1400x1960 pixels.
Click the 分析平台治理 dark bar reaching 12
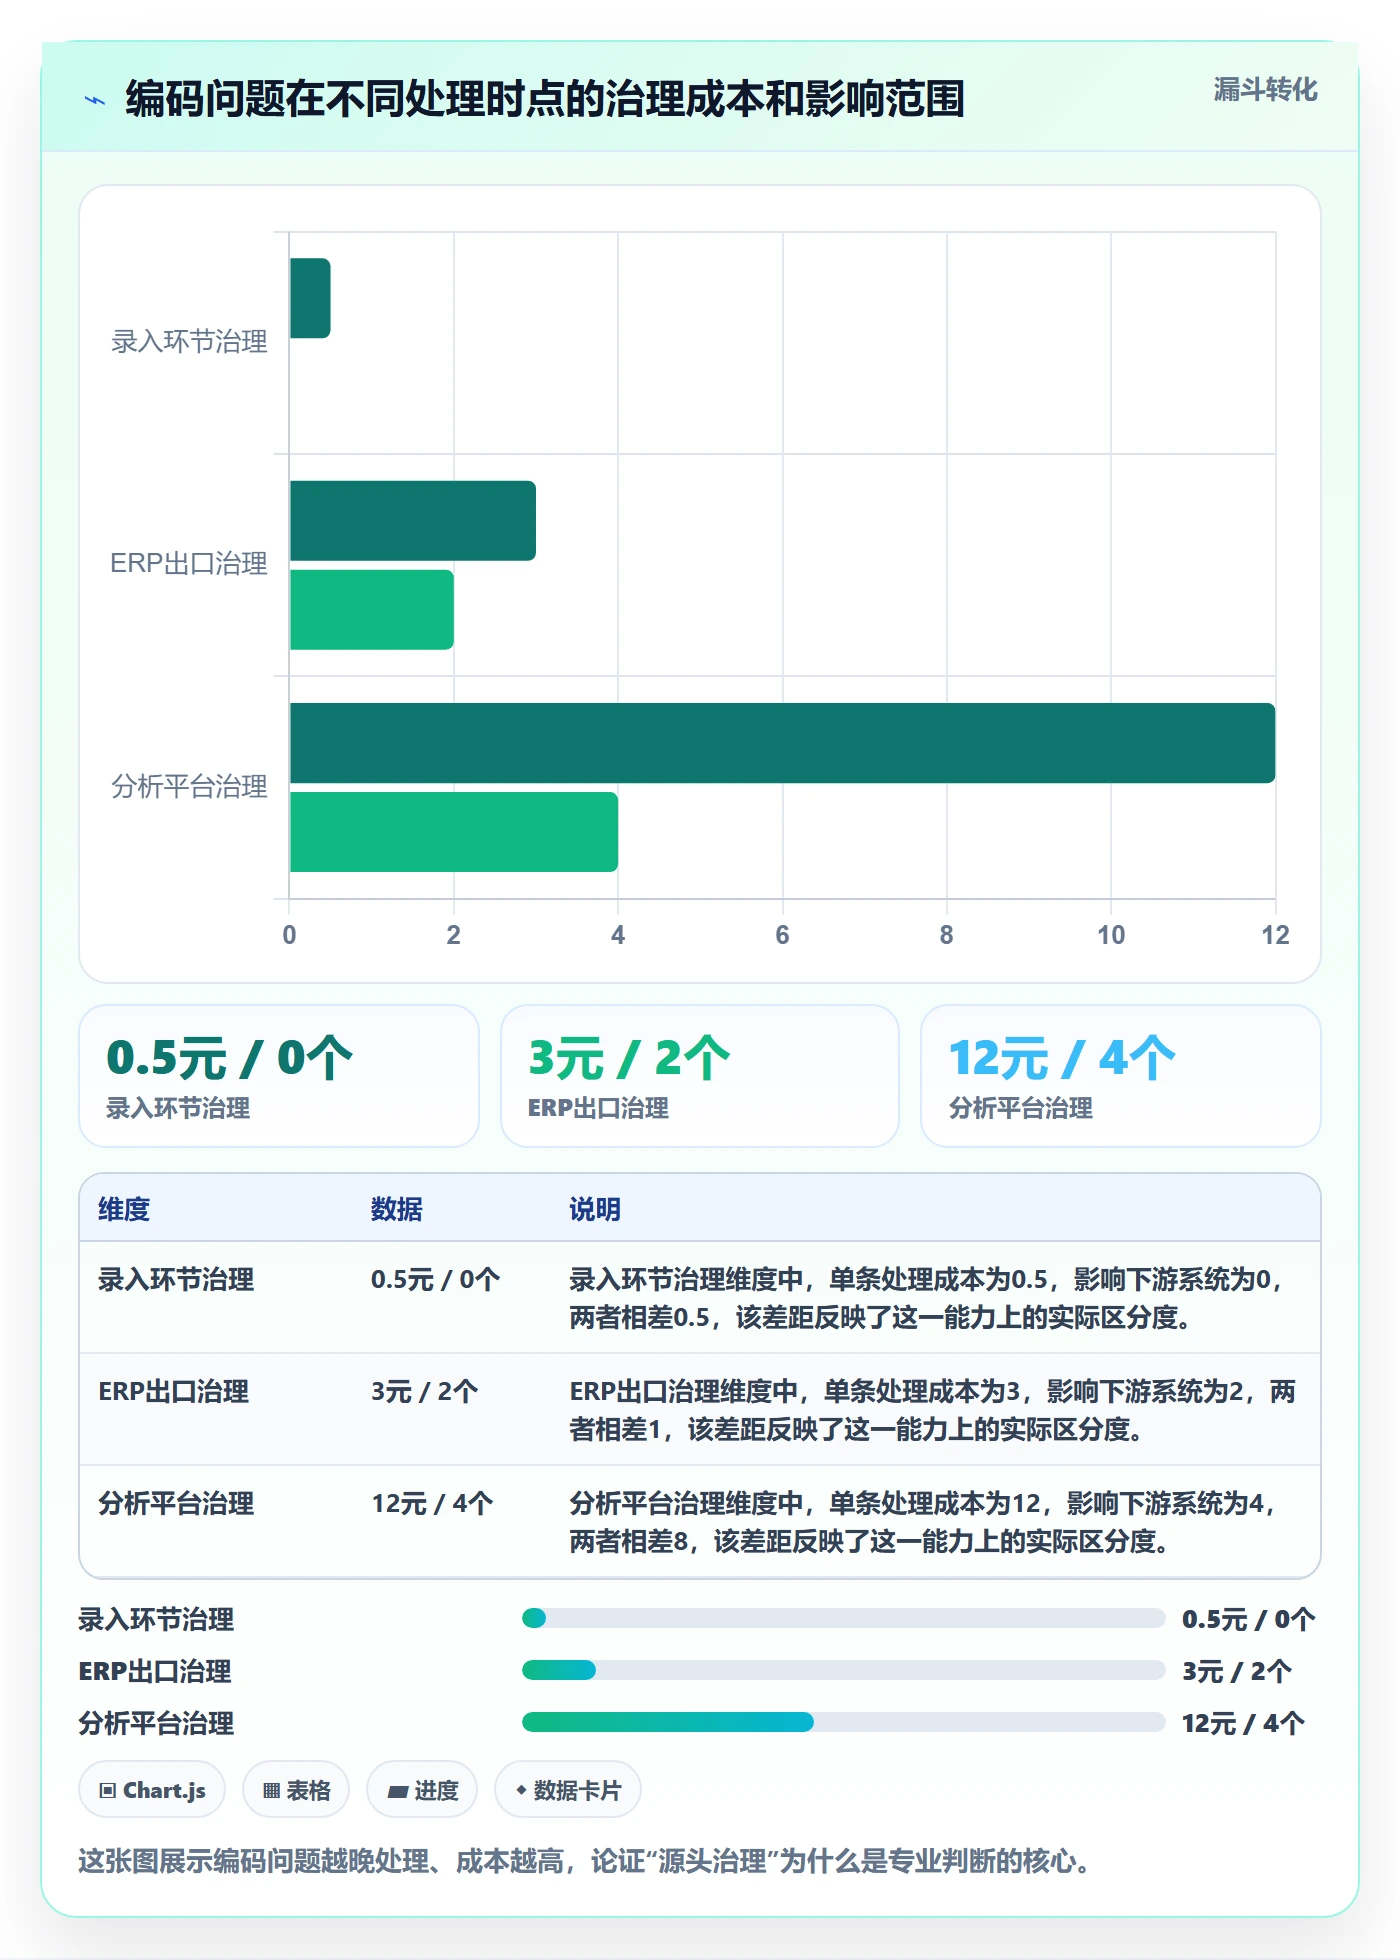coord(782,743)
